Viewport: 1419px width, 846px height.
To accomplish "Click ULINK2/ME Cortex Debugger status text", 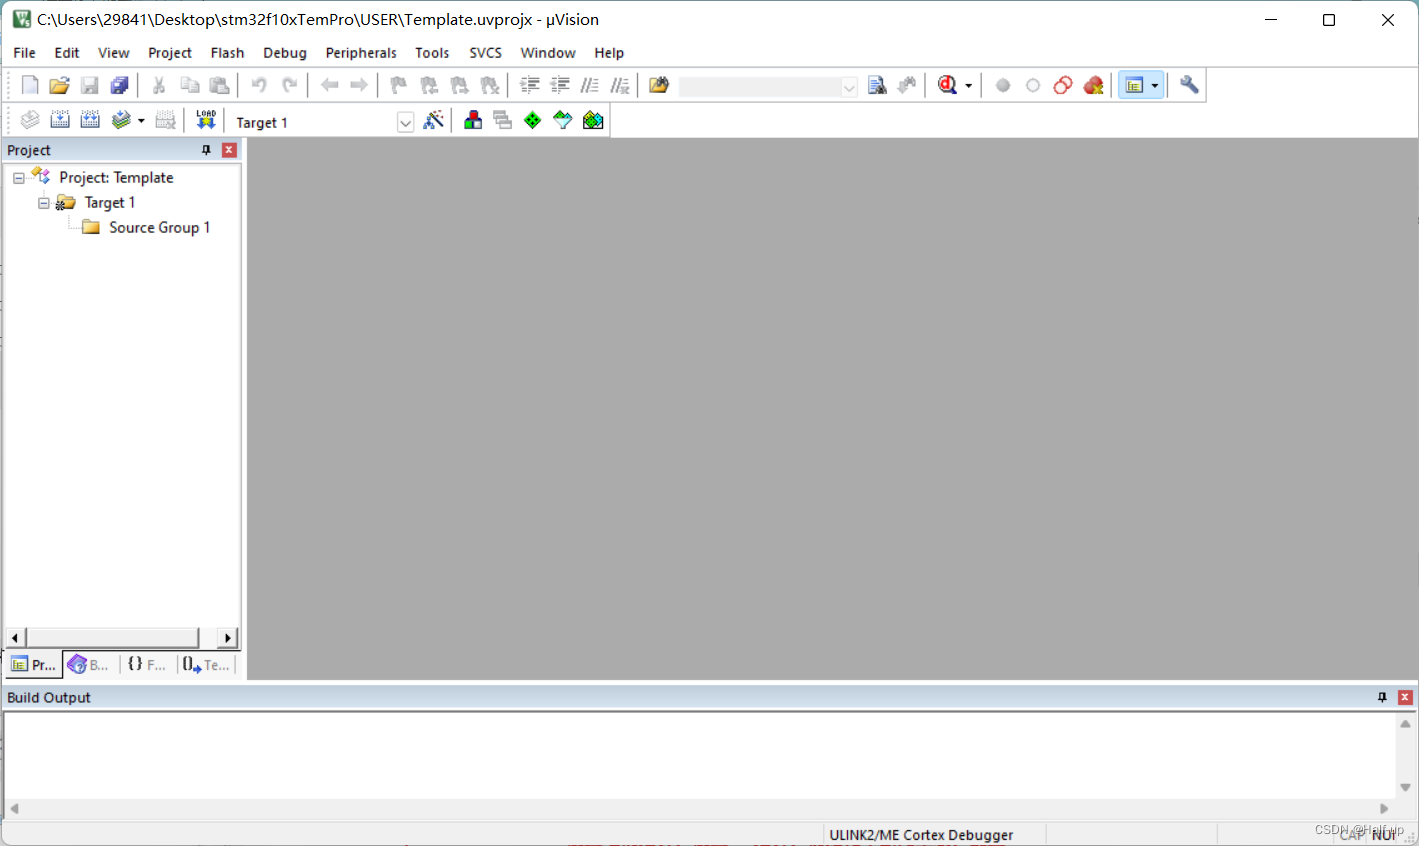I will pos(921,835).
